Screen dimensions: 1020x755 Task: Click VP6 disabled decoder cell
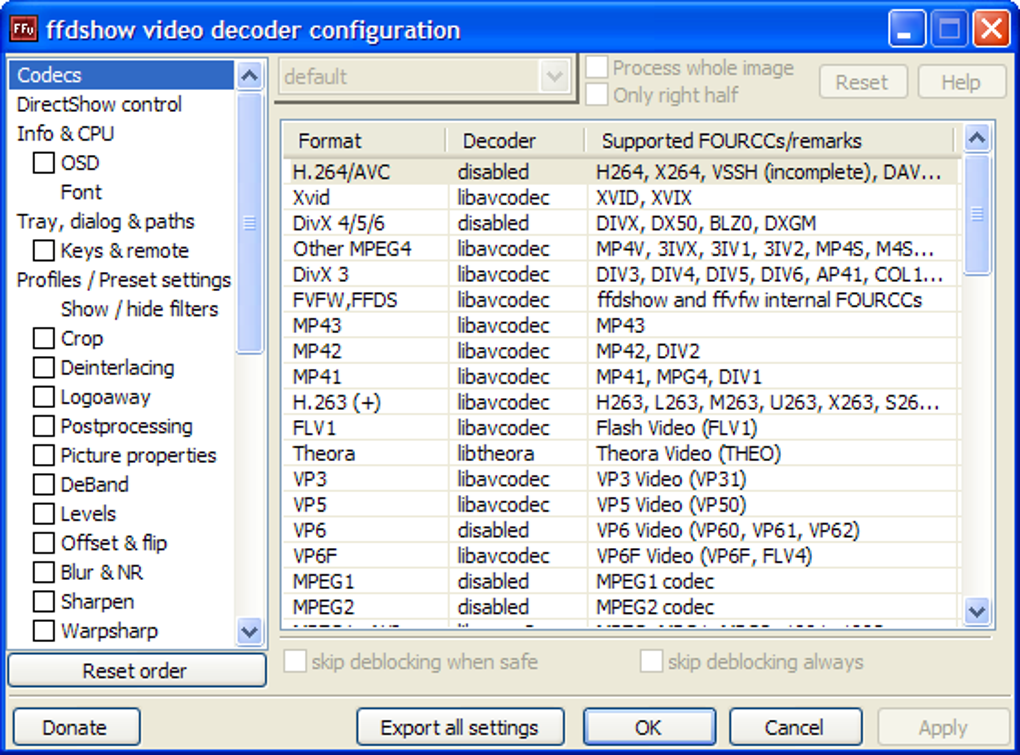517,530
